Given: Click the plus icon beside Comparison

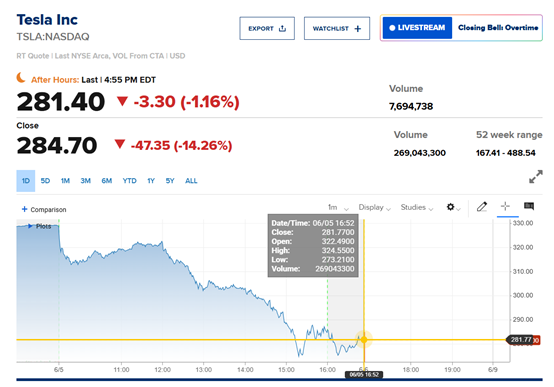Looking at the screenshot, I should coord(24,209).
